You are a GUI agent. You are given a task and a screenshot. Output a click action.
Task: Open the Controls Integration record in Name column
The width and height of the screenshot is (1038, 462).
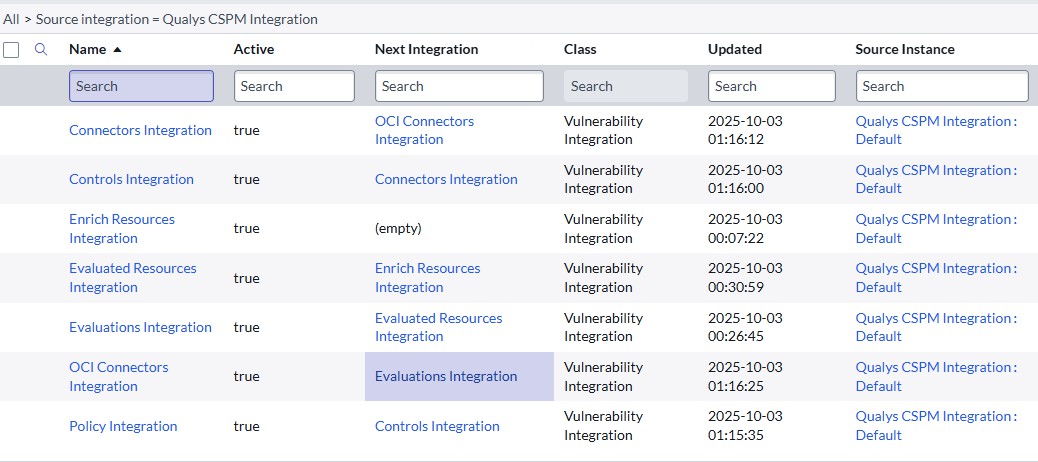(132, 179)
